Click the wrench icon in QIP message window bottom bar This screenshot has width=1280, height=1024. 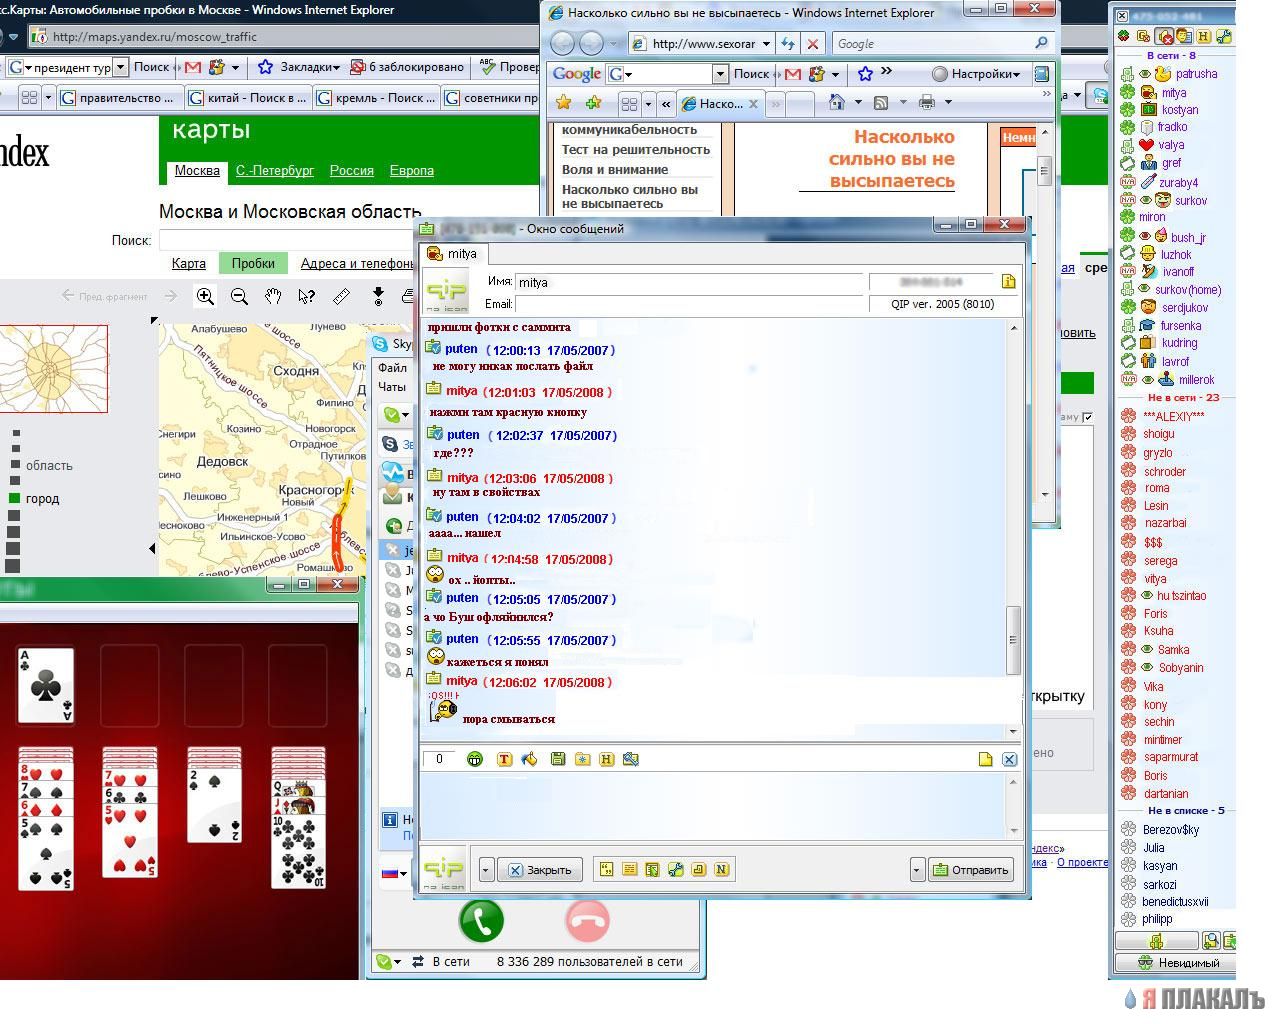(x=675, y=869)
